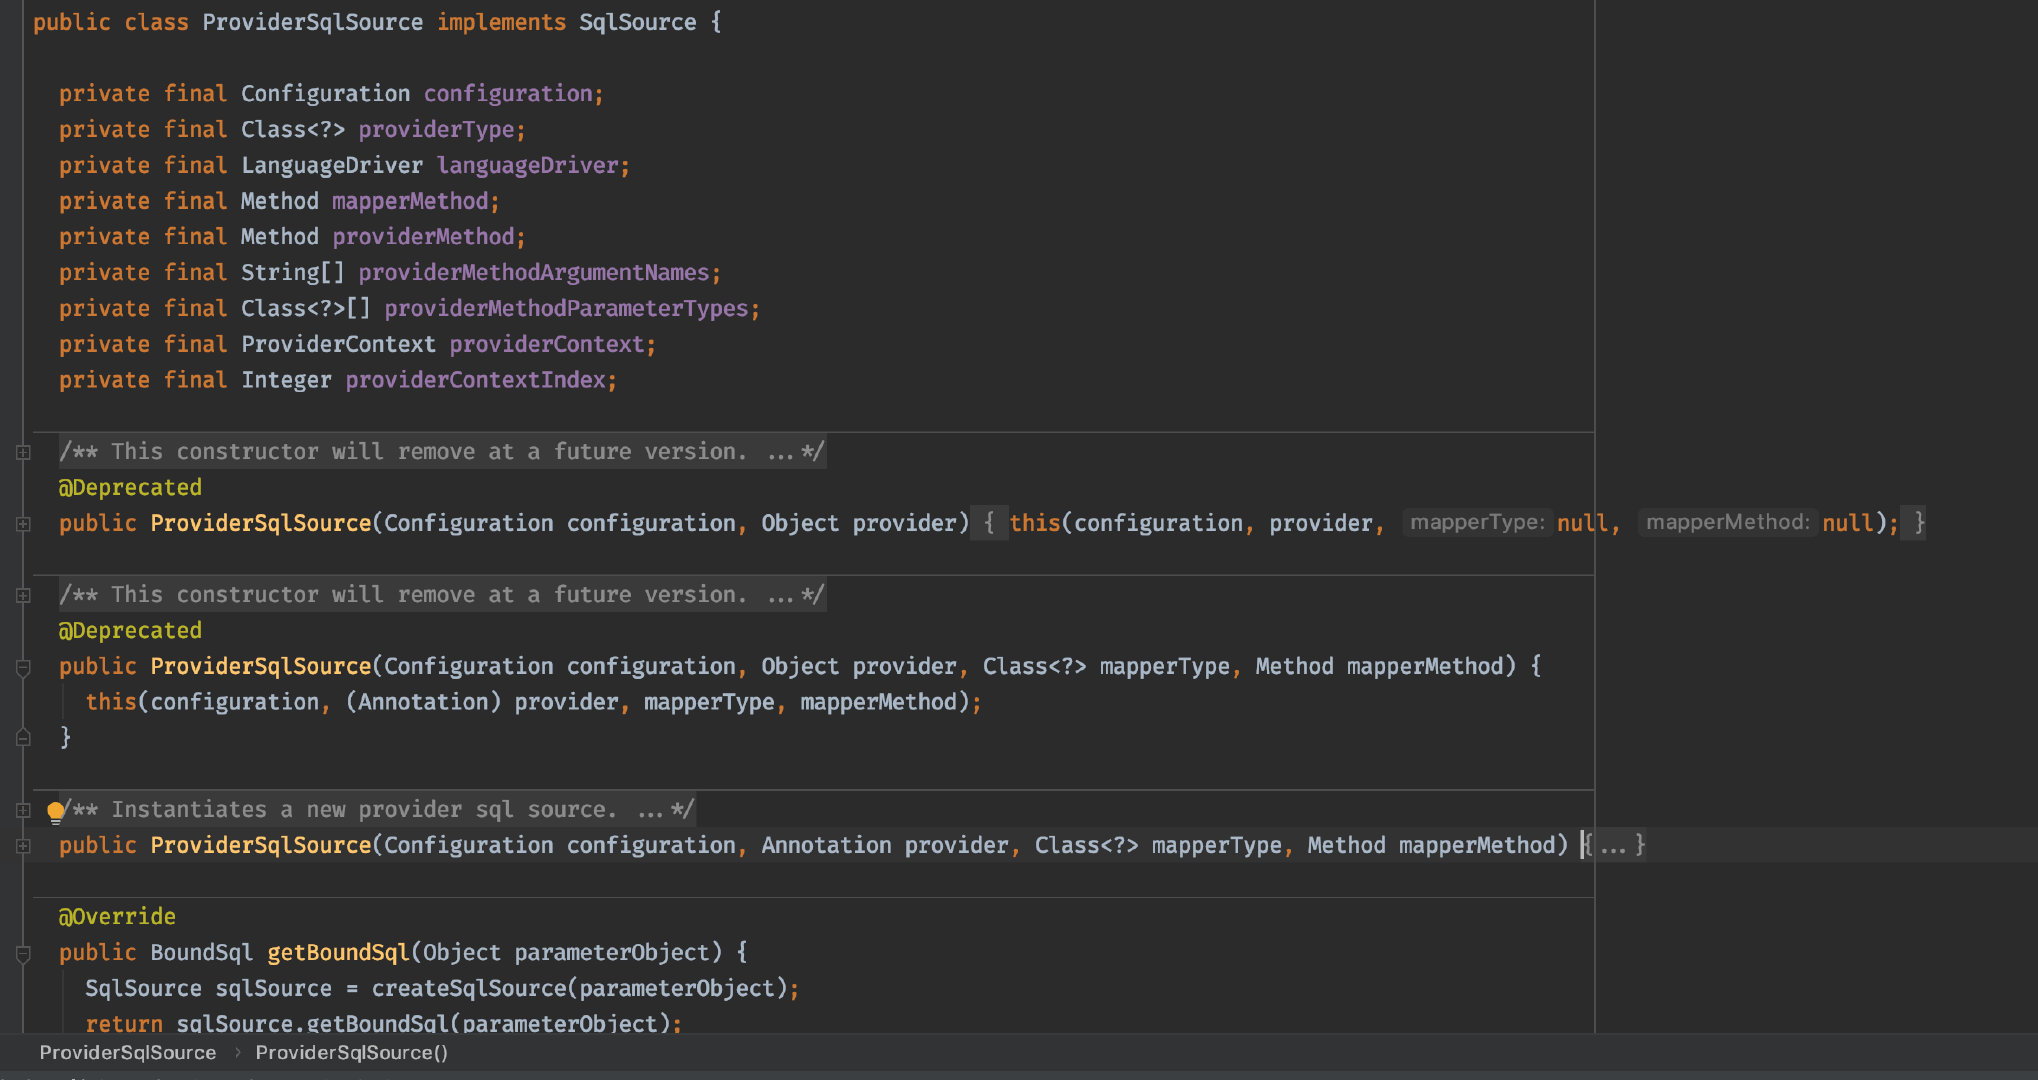Expand Javadoc fold icon above the four-argument Object constructor
The height and width of the screenshot is (1080, 2038).
pyautogui.click(x=23, y=595)
